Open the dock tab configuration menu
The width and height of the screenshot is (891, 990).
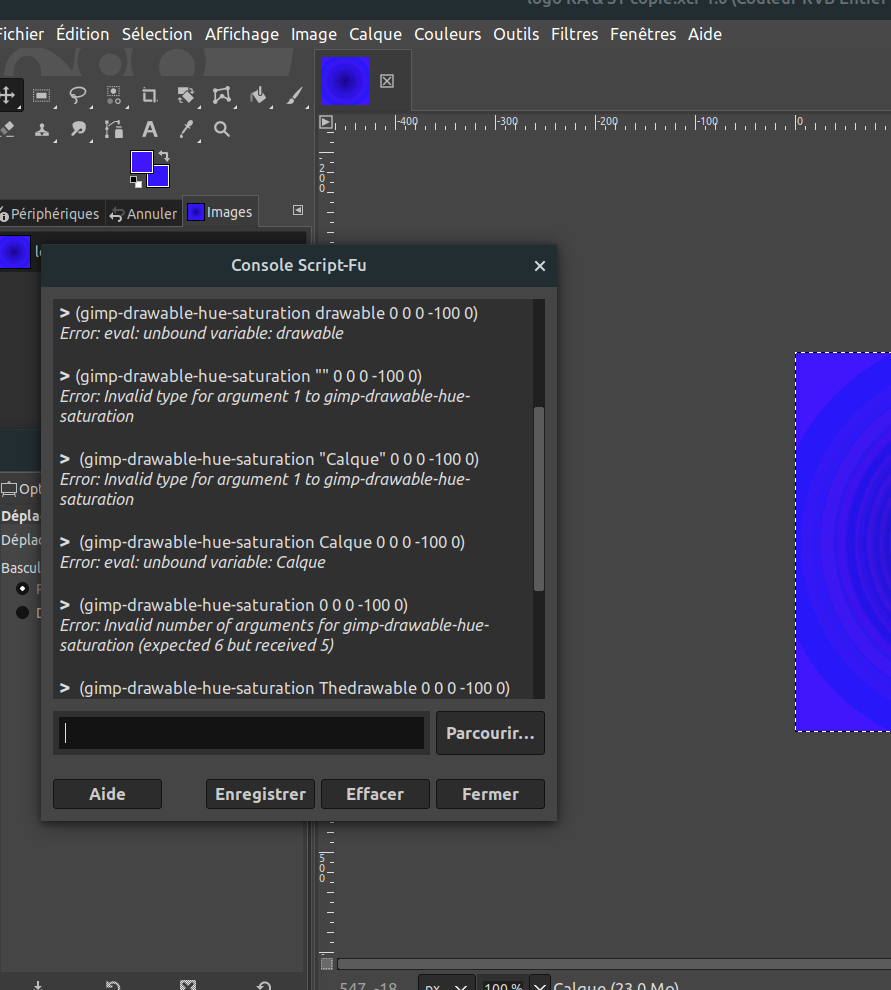(297, 211)
